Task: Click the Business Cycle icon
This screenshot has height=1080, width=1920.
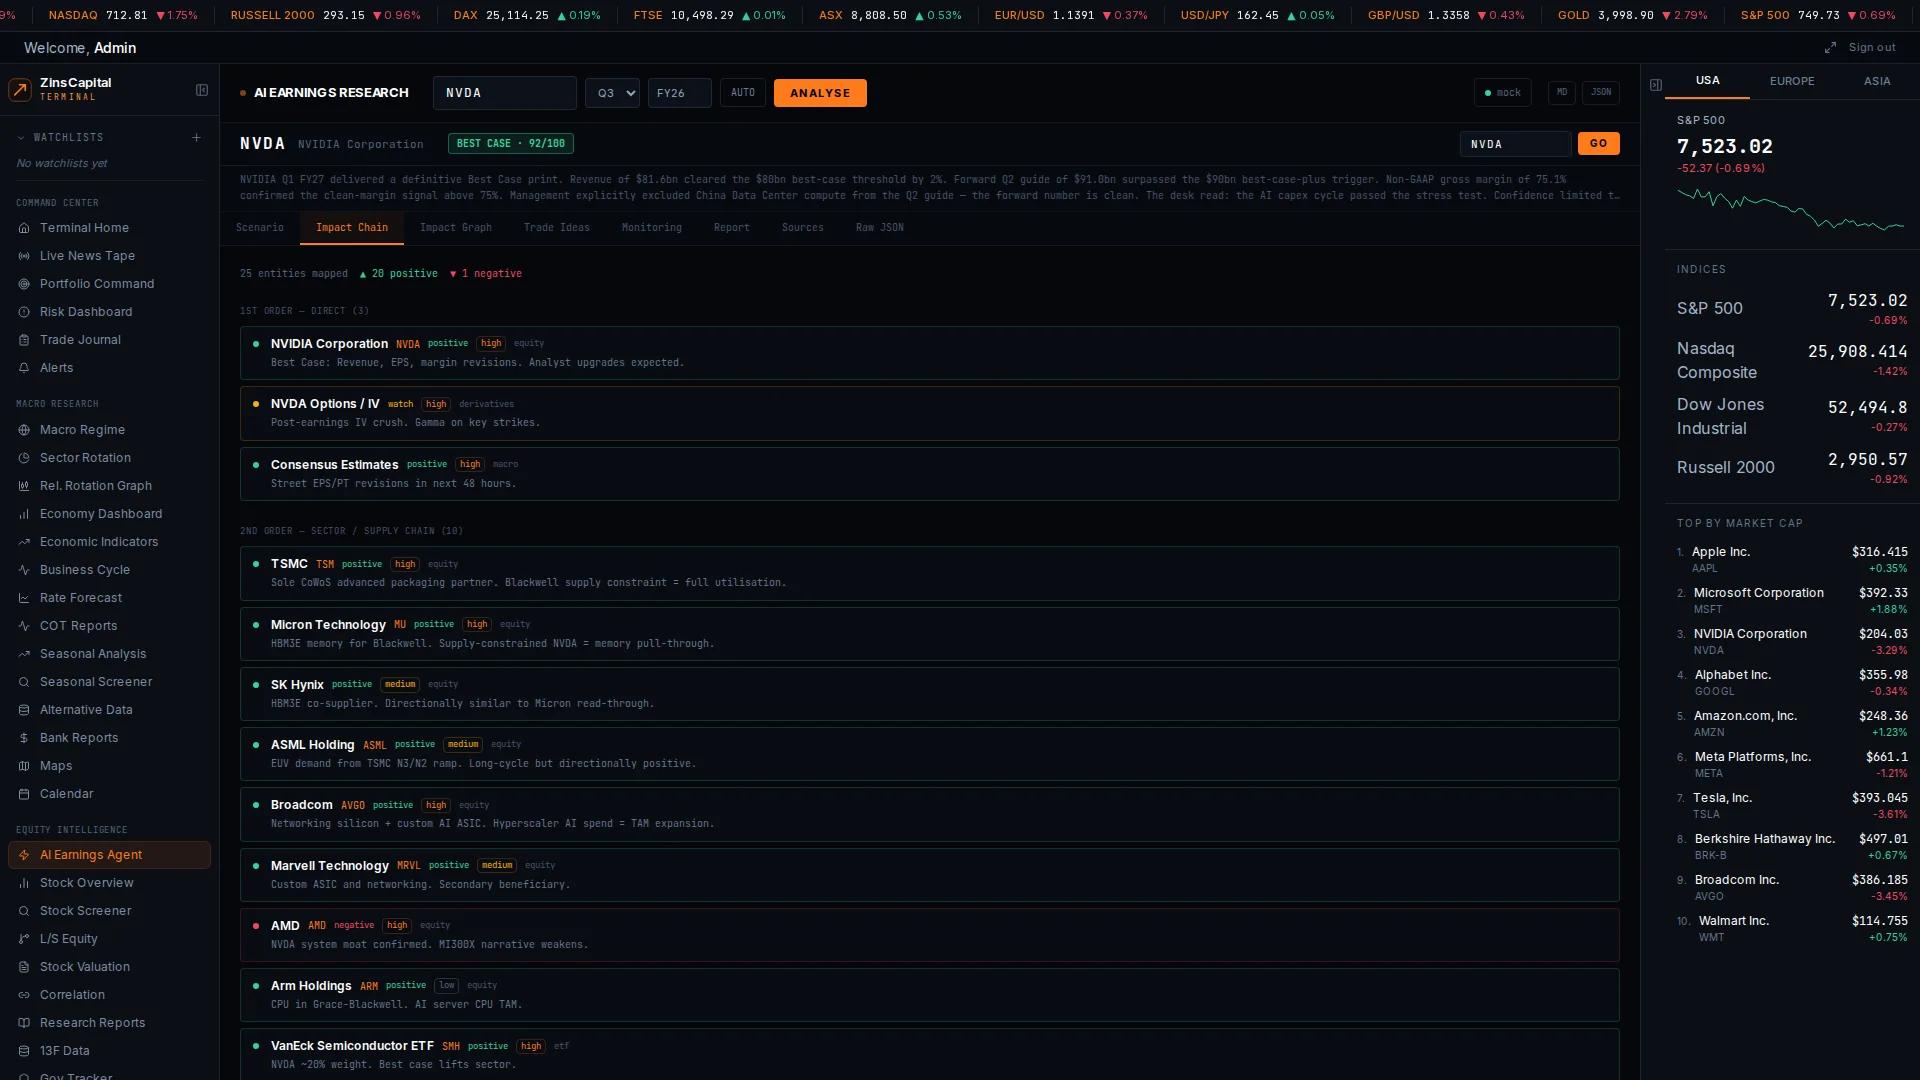Action: pos(24,570)
